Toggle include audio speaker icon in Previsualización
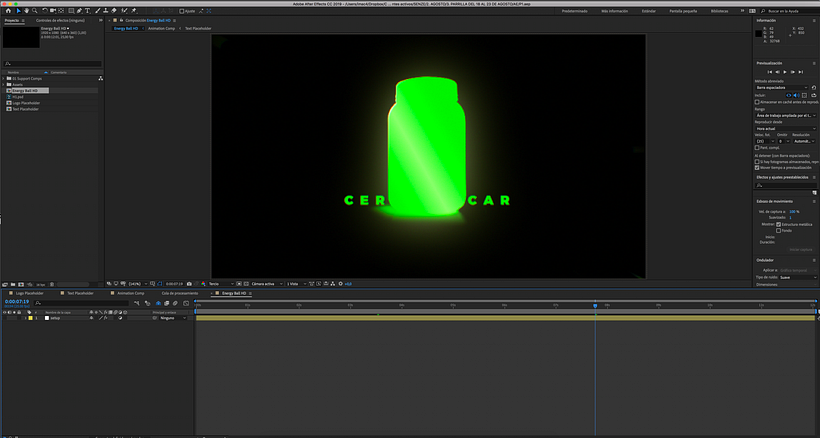Screen dimensions: 820x438 pos(796,95)
